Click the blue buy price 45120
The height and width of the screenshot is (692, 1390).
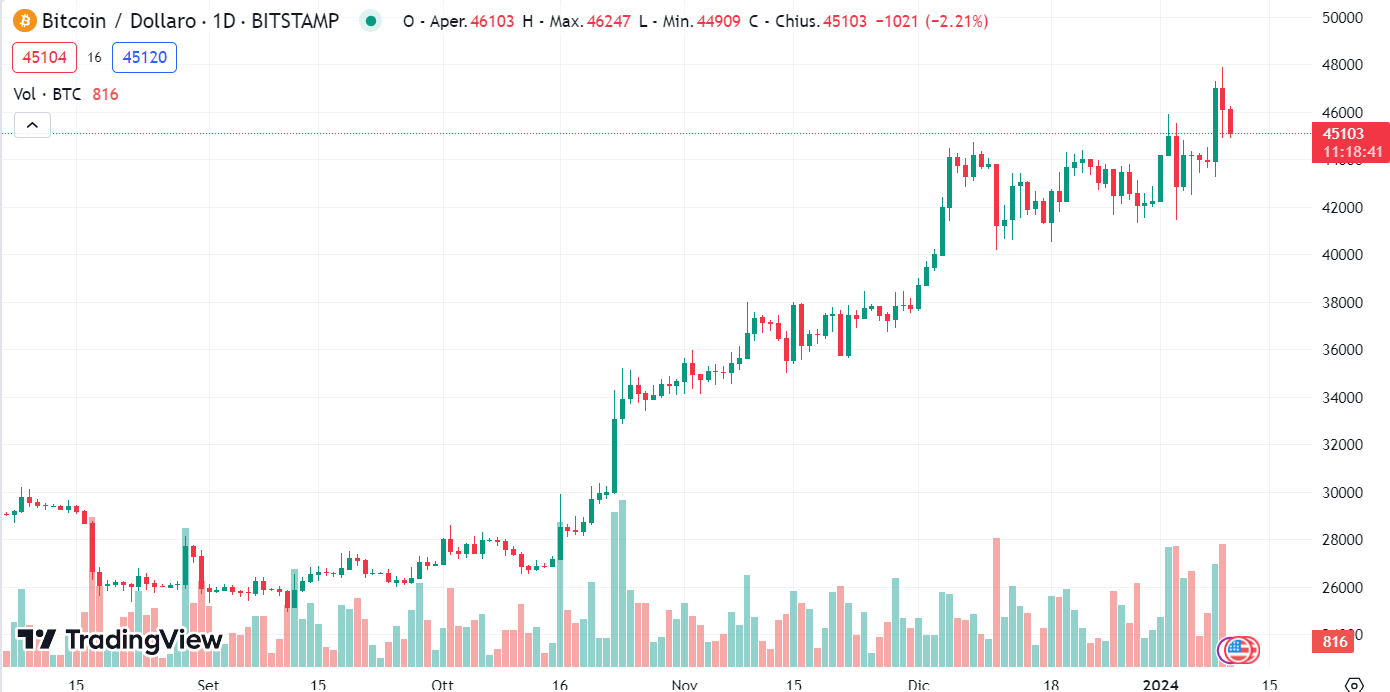point(144,58)
